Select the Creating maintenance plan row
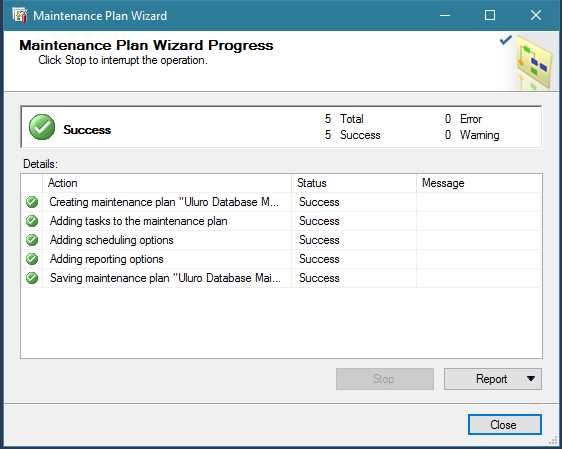Screen dimensions: 562x449 281,202
